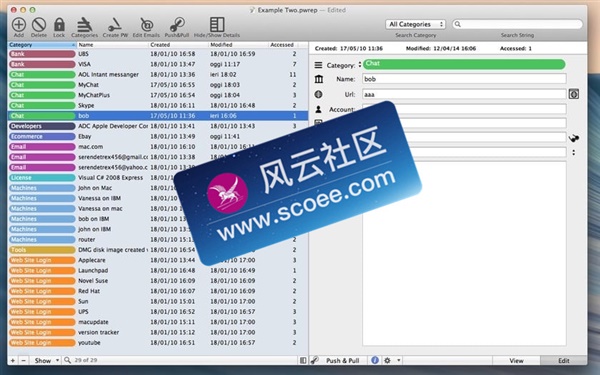Click the Name field containing bob
This screenshot has width=600, height=375.
point(464,79)
